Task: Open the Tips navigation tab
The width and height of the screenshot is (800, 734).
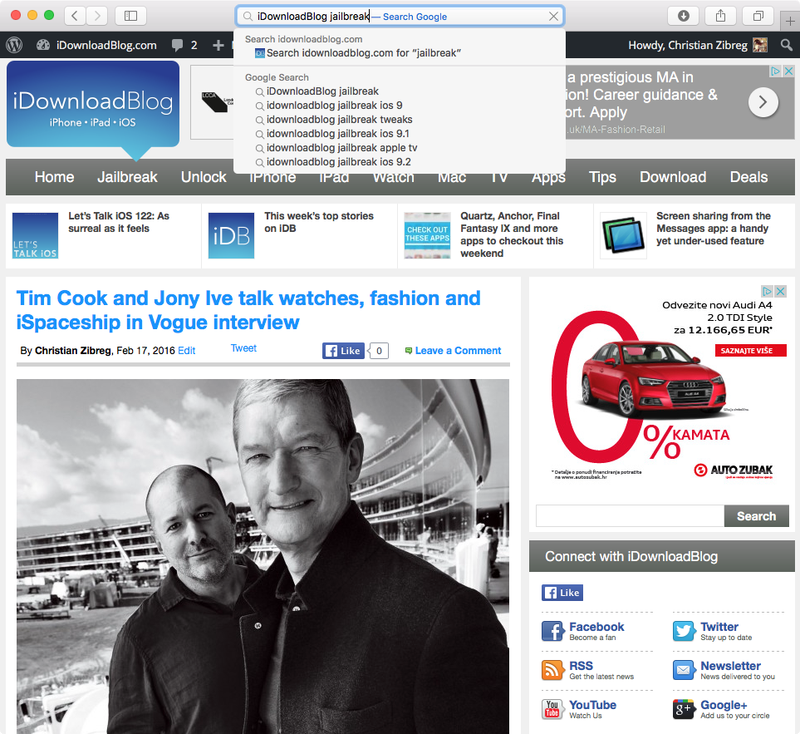Action: [x=603, y=177]
